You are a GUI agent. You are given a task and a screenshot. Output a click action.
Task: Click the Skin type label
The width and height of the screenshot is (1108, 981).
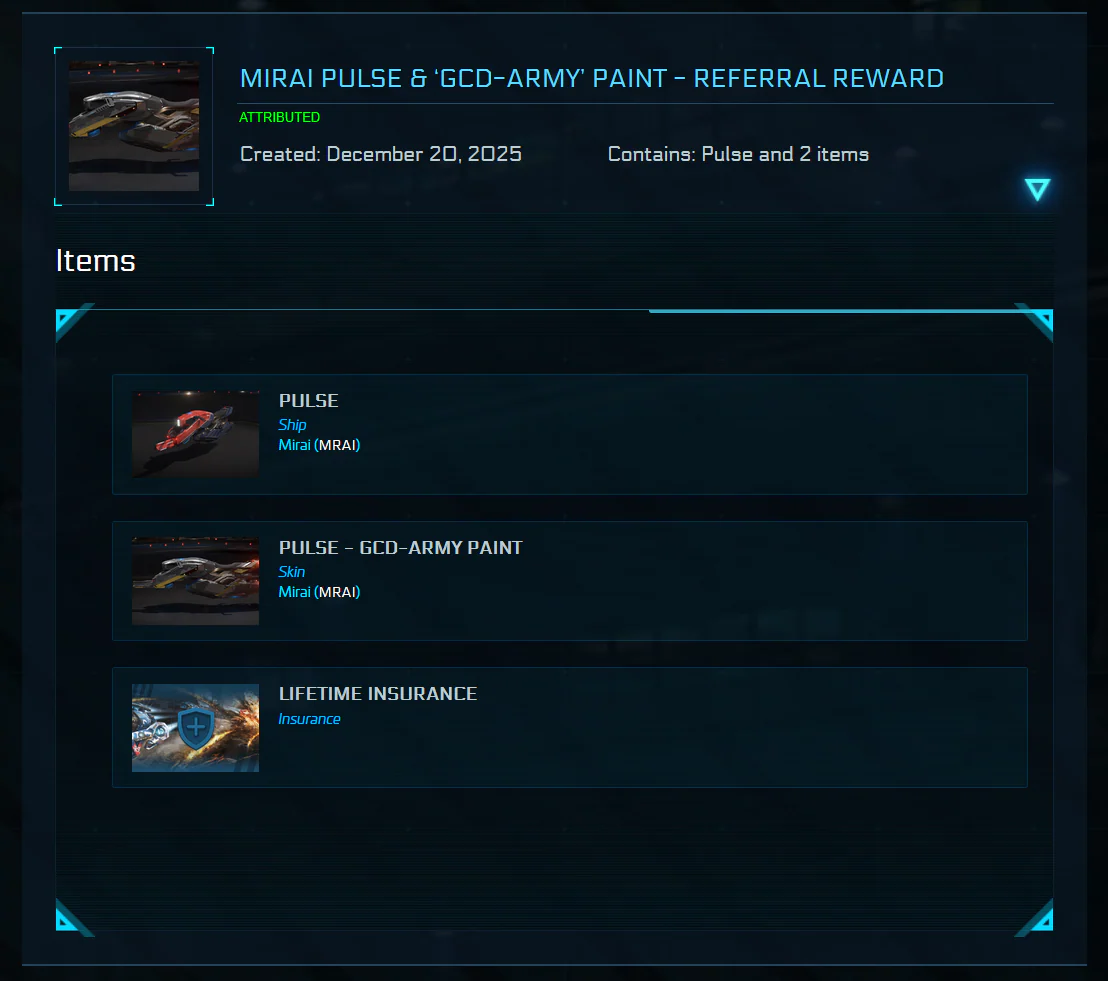291,572
